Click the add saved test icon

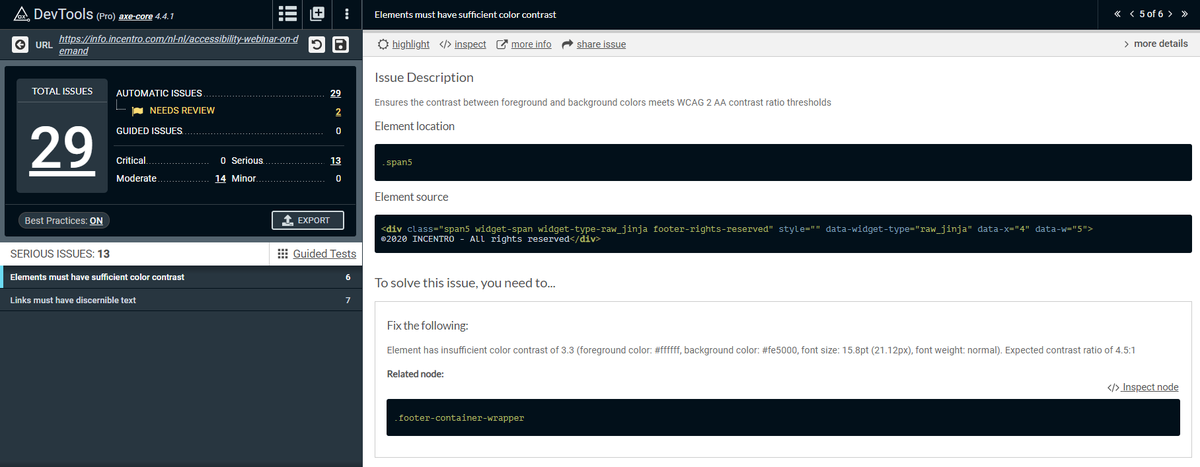tap(318, 14)
